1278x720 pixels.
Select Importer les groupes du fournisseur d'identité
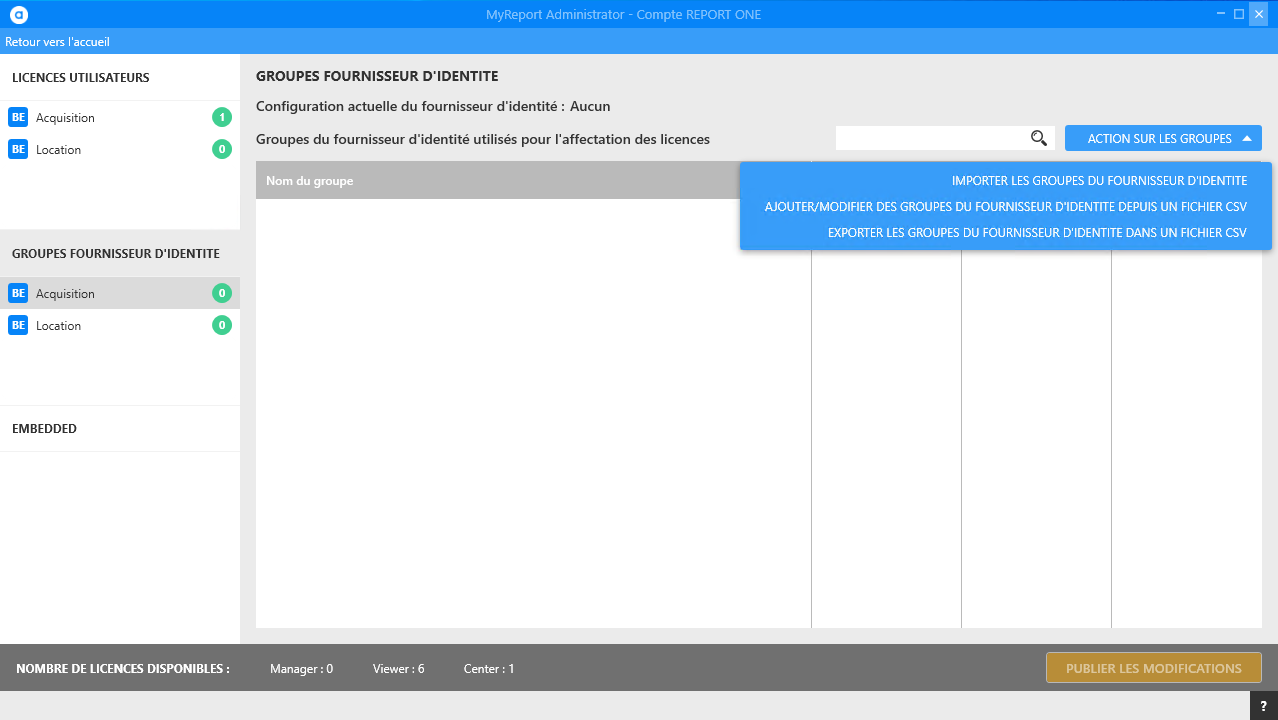coord(1099,181)
